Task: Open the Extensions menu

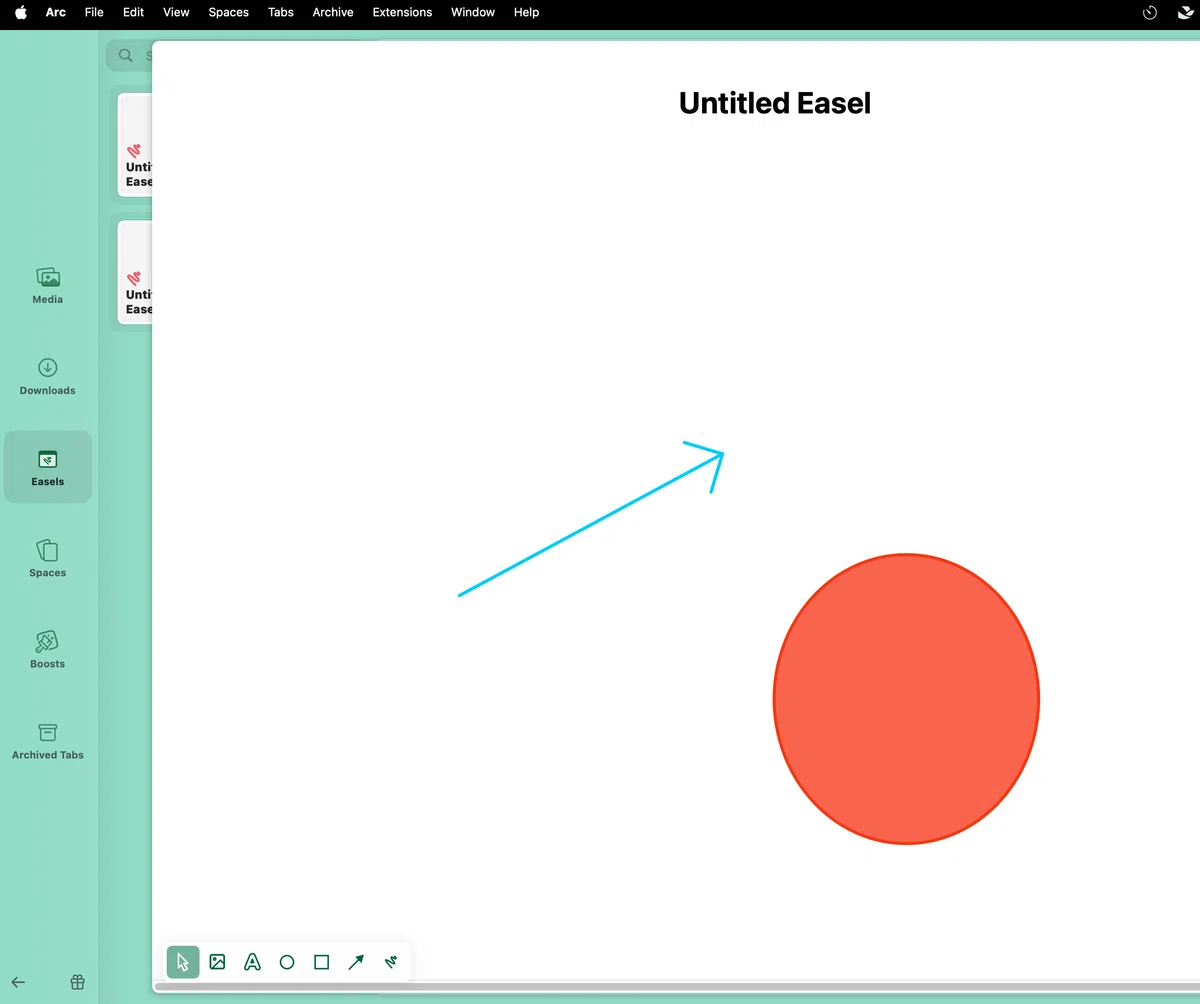Action: tap(402, 12)
